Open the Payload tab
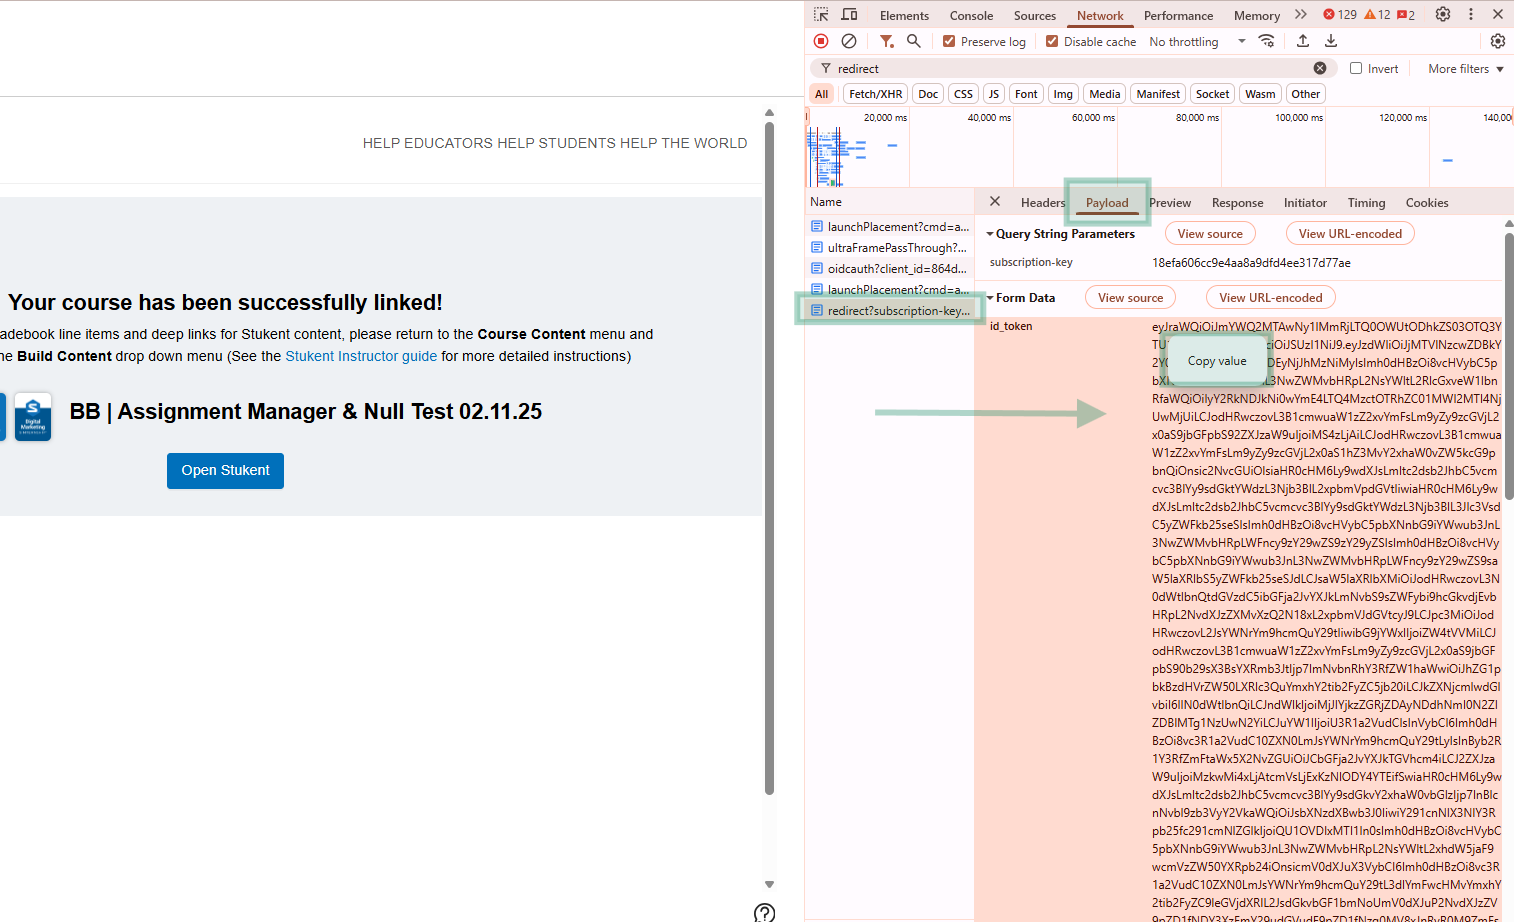Image resolution: width=1514 pixels, height=922 pixels. click(x=1107, y=202)
